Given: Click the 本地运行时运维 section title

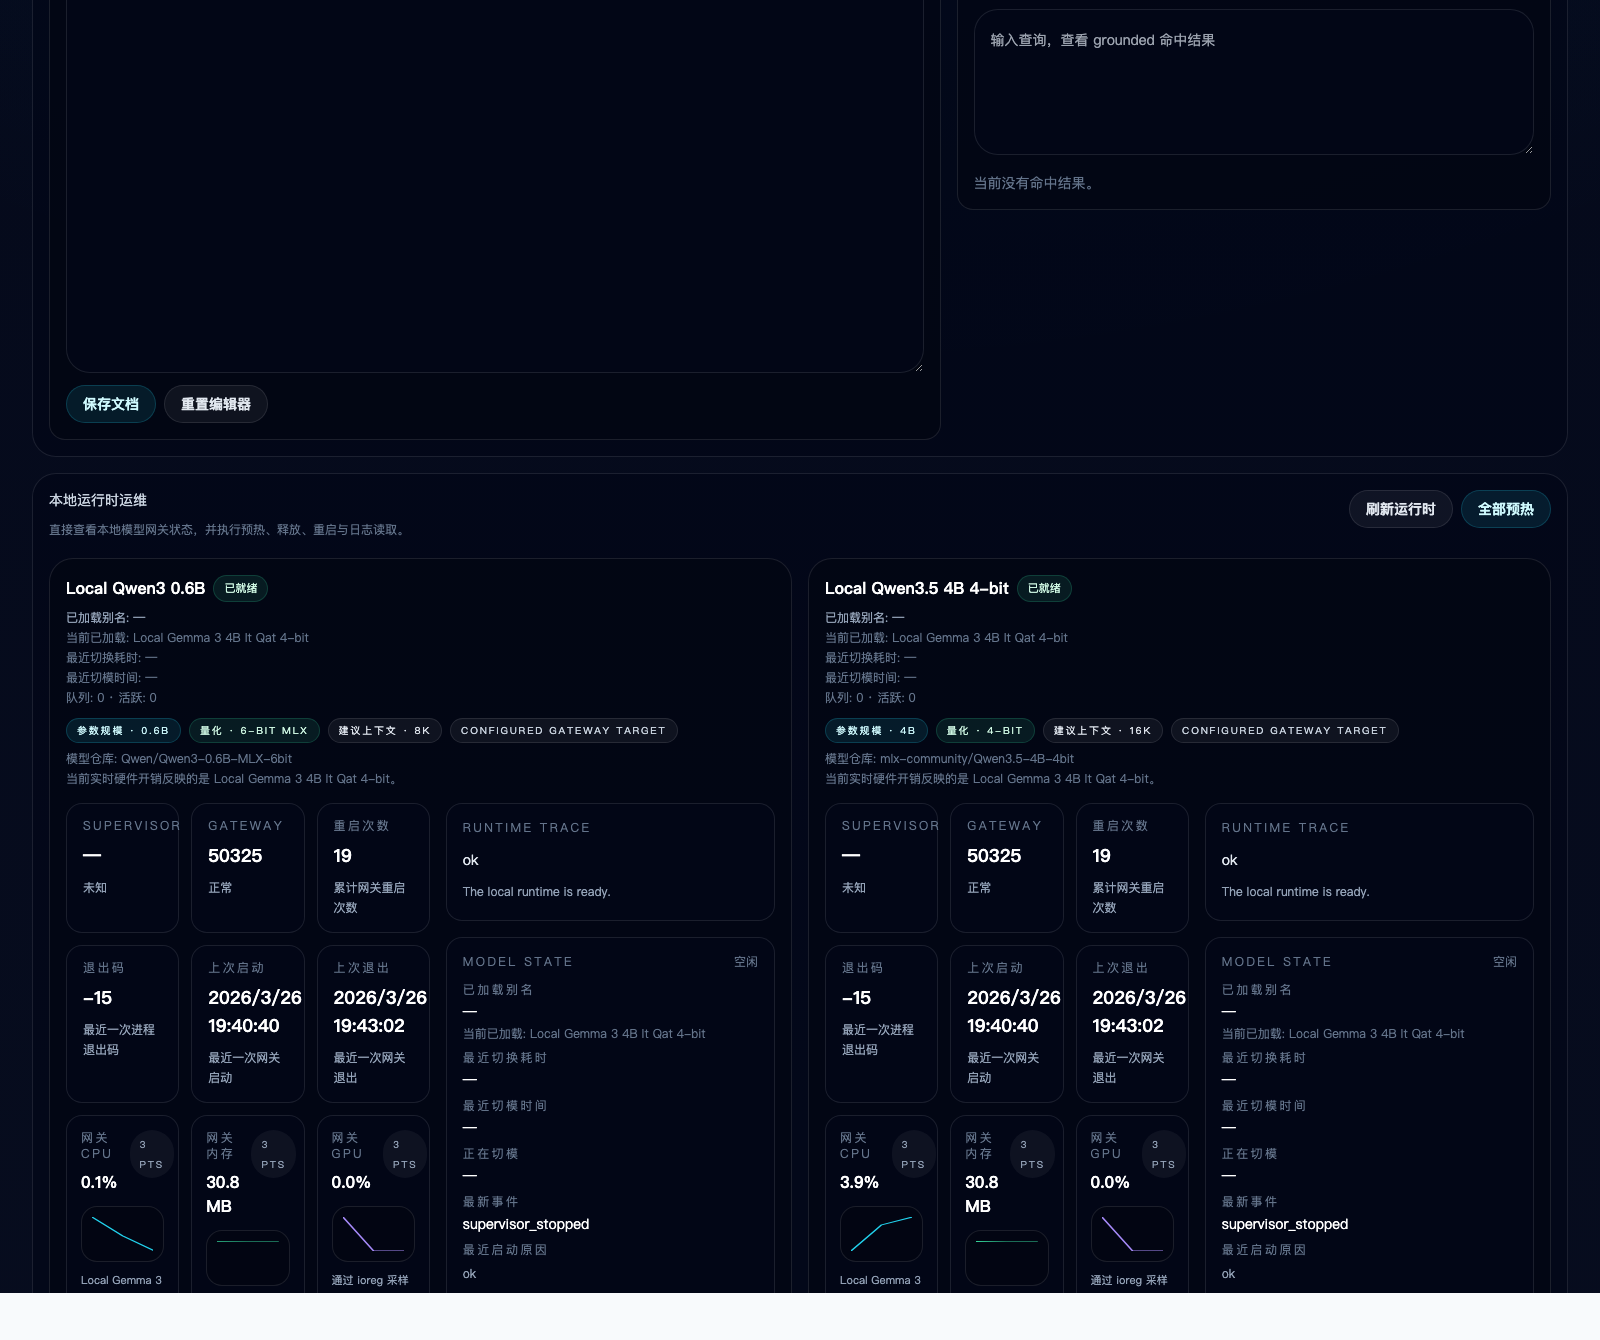Looking at the screenshot, I should (x=98, y=500).
